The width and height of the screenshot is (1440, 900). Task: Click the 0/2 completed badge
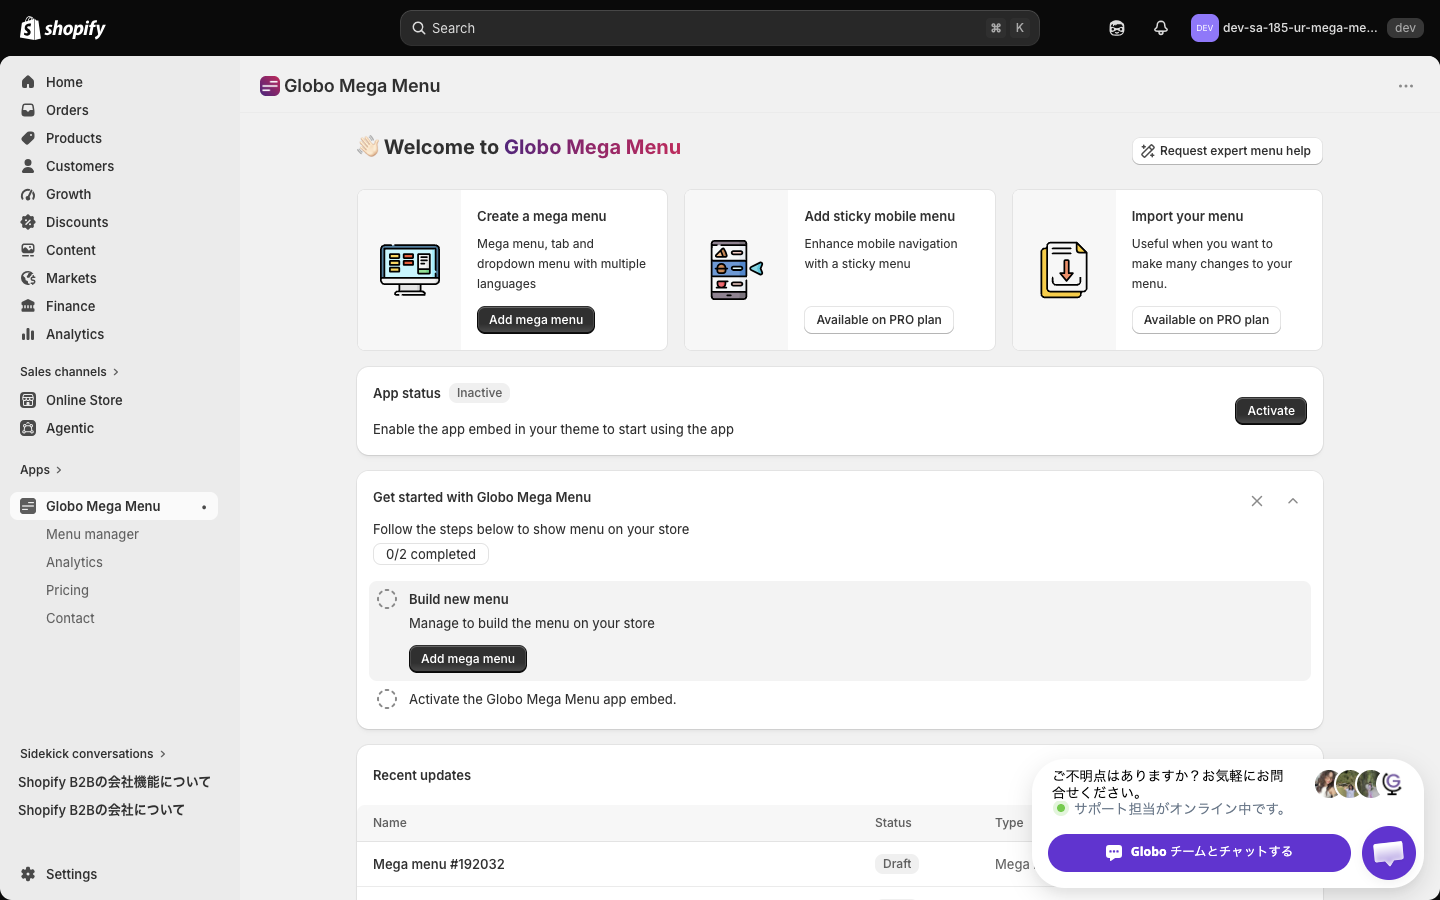click(x=431, y=554)
